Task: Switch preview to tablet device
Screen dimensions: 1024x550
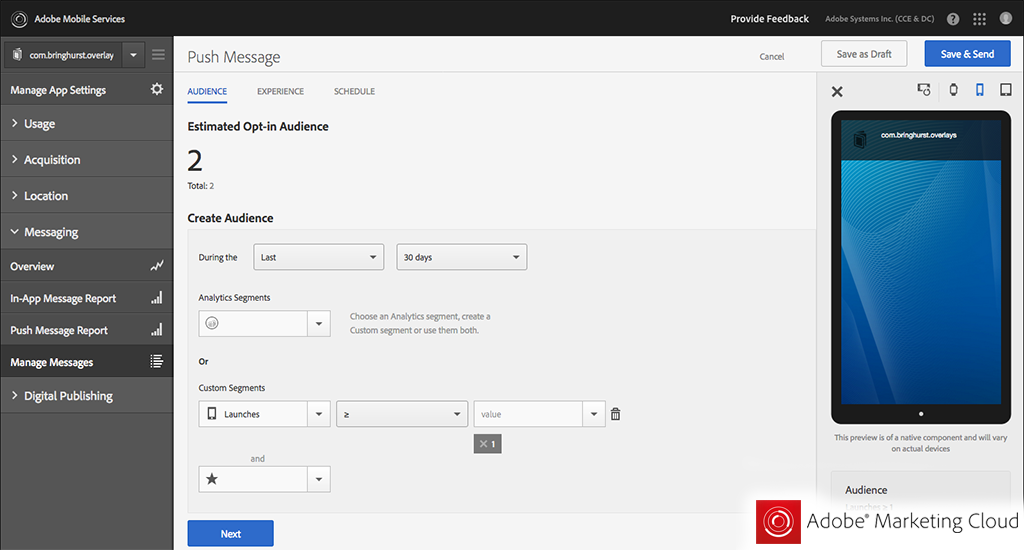Action: pos(1005,91)
